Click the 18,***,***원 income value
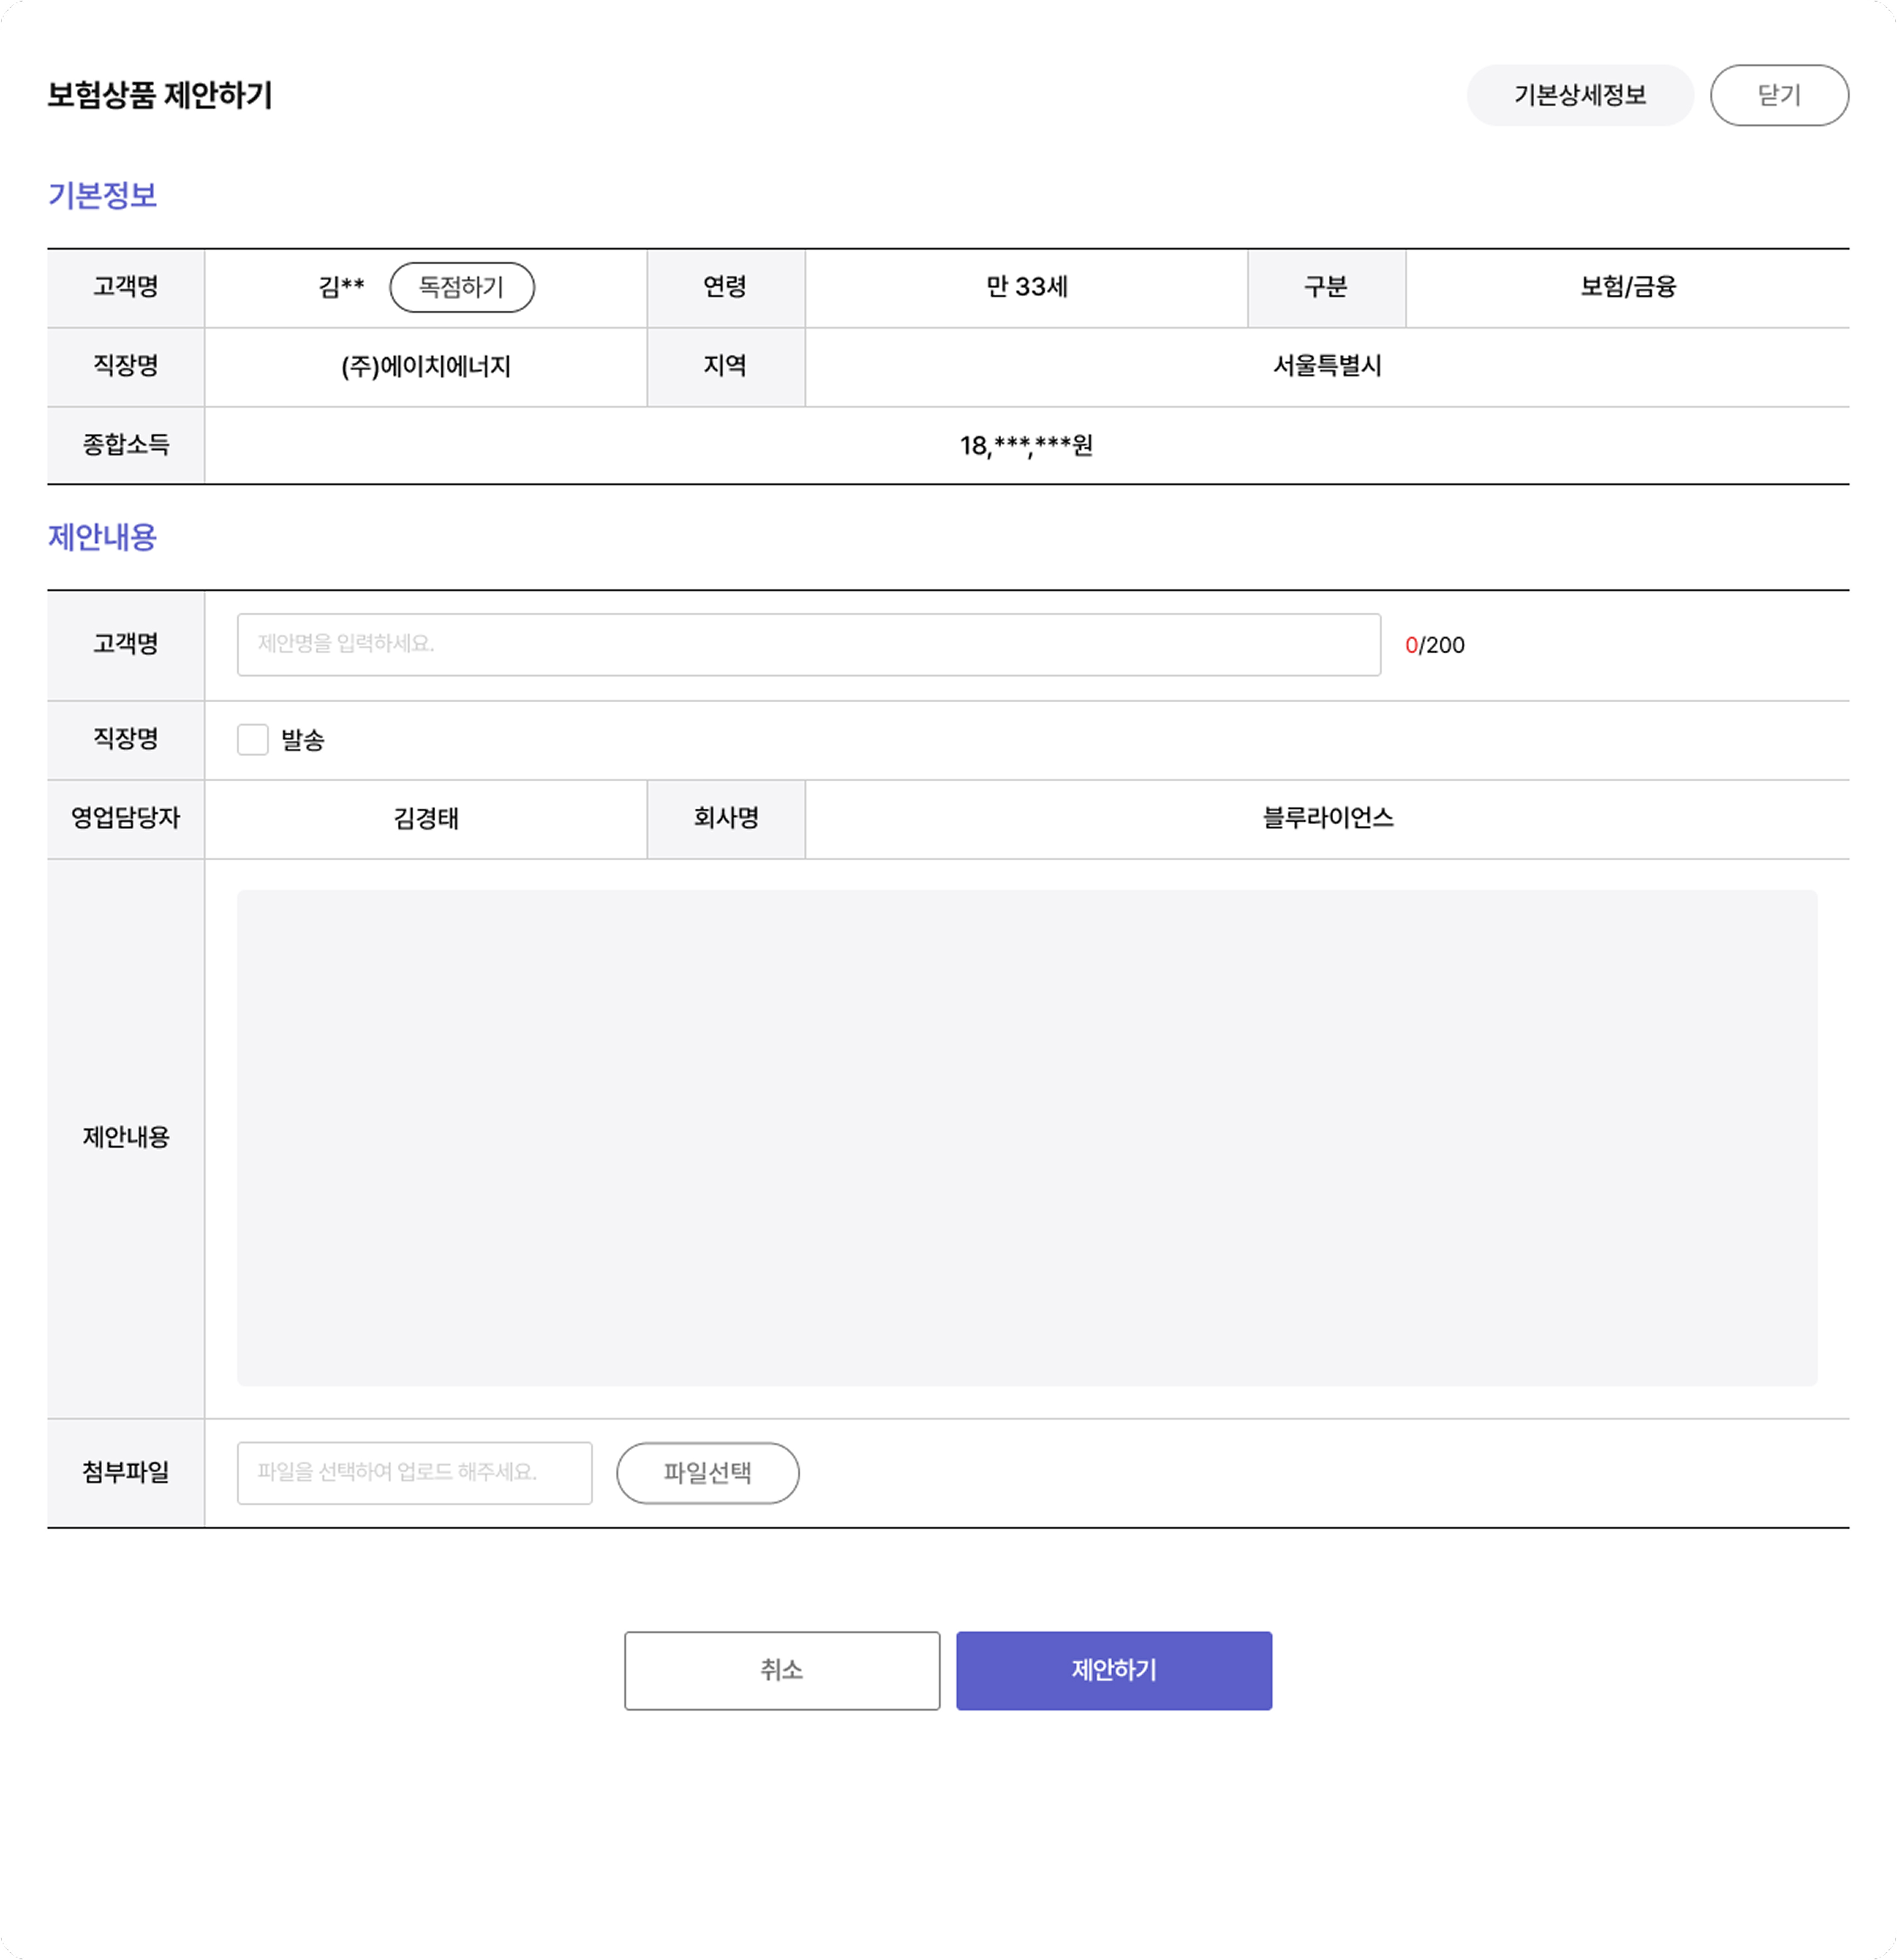 pos(1026,445)
